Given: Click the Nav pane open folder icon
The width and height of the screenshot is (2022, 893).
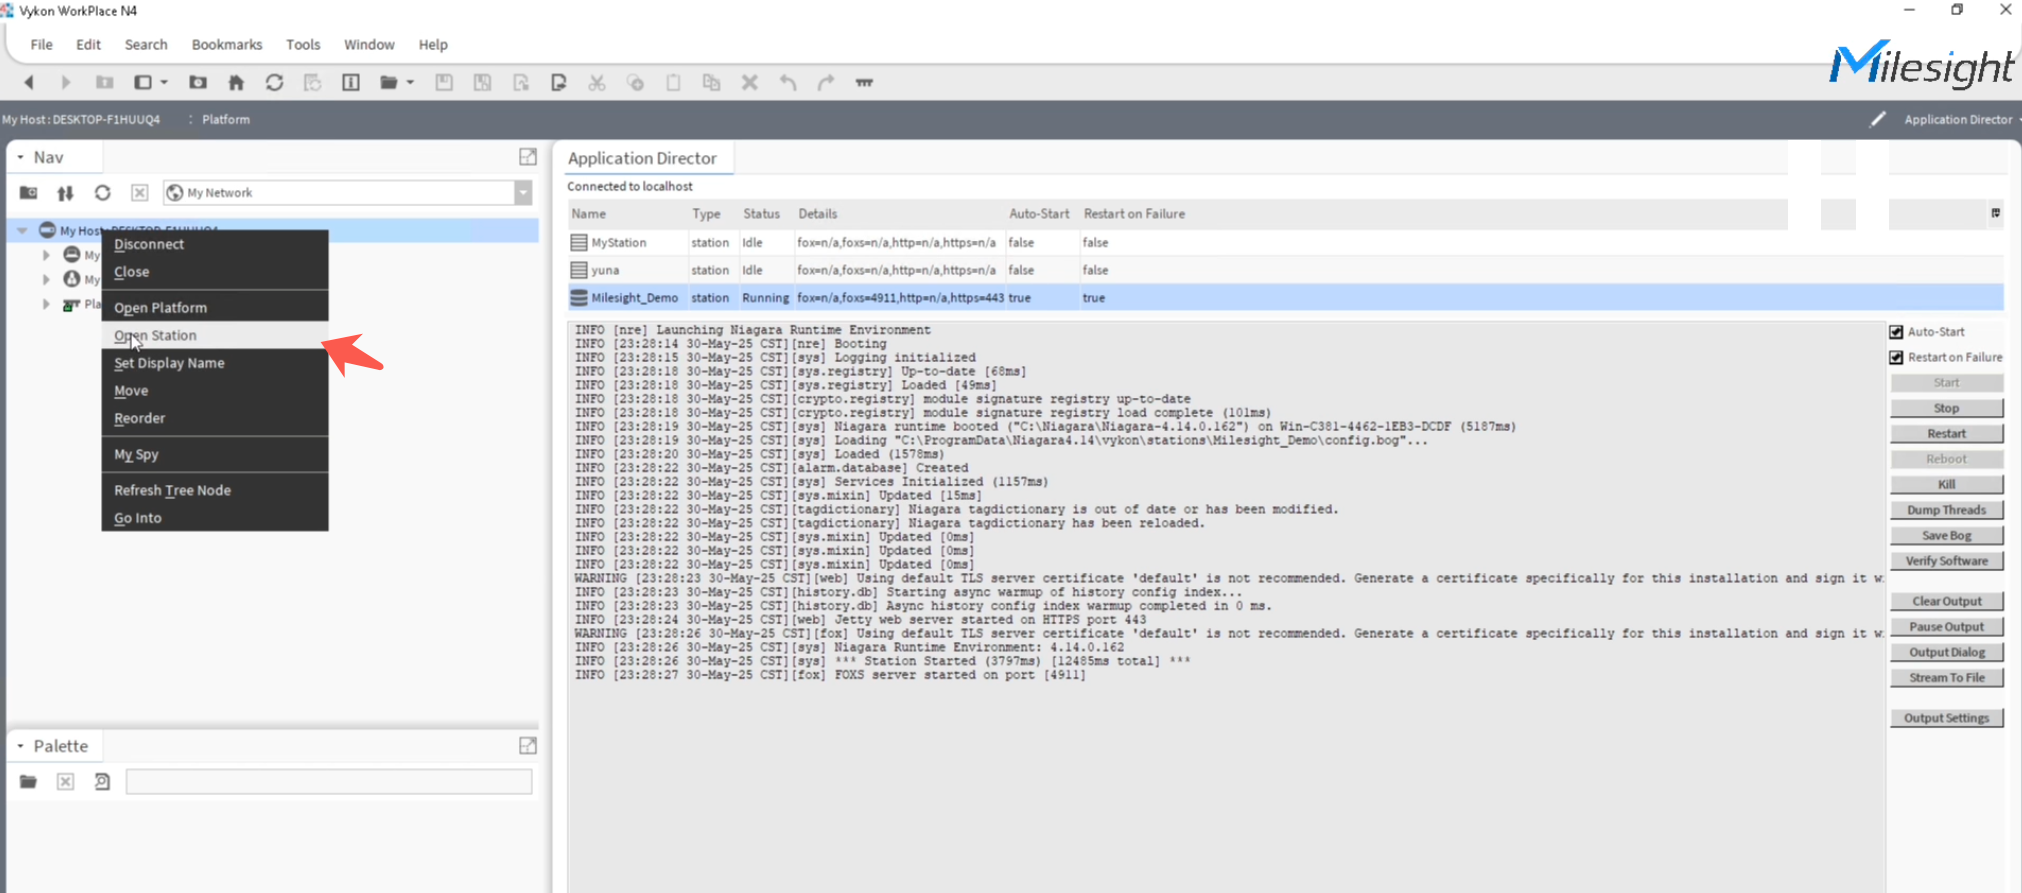Looking at the screenshot, I should [x=28, y=193].
